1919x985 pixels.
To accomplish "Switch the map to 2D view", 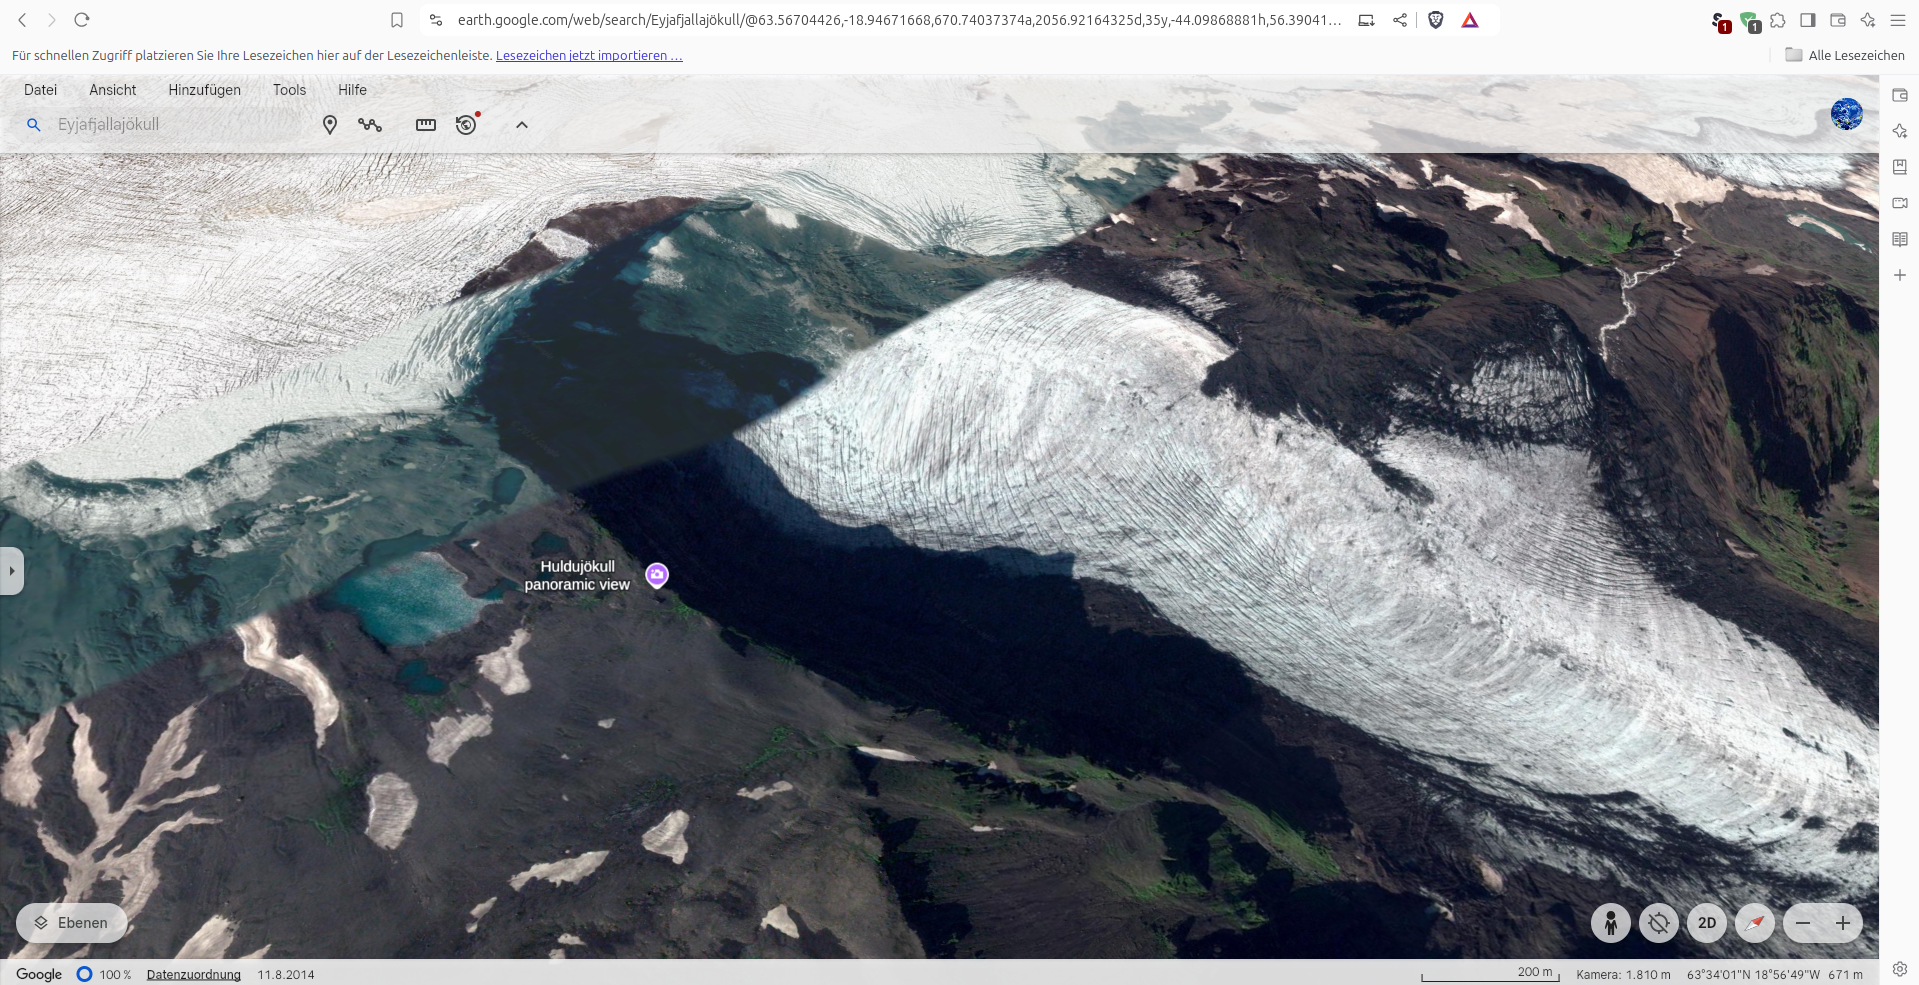I will 1707,923.
